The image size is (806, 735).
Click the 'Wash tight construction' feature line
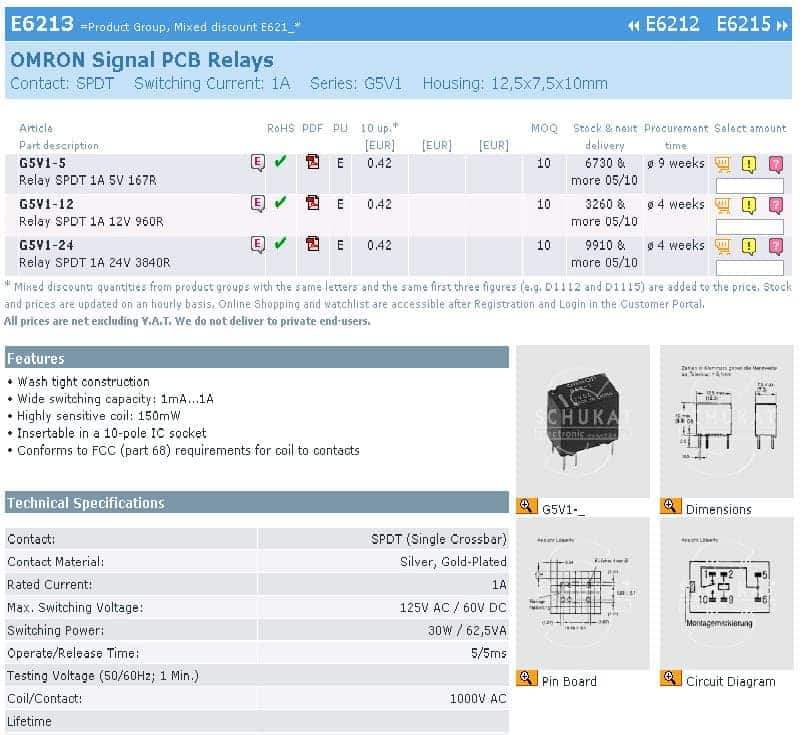point(83,382)
